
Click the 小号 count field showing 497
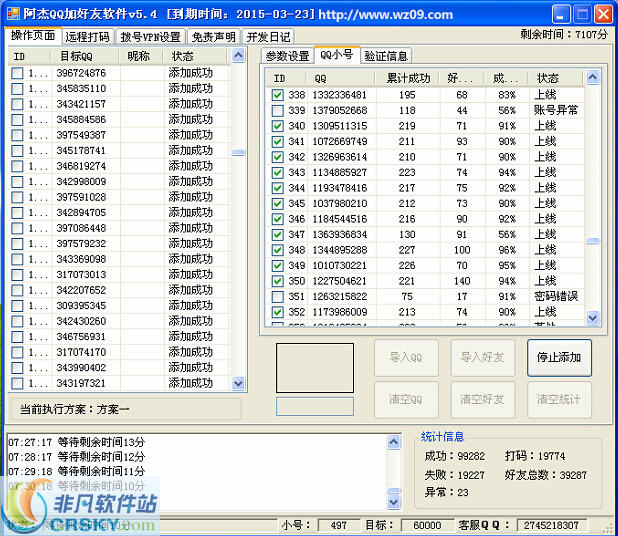pos(339,525)
